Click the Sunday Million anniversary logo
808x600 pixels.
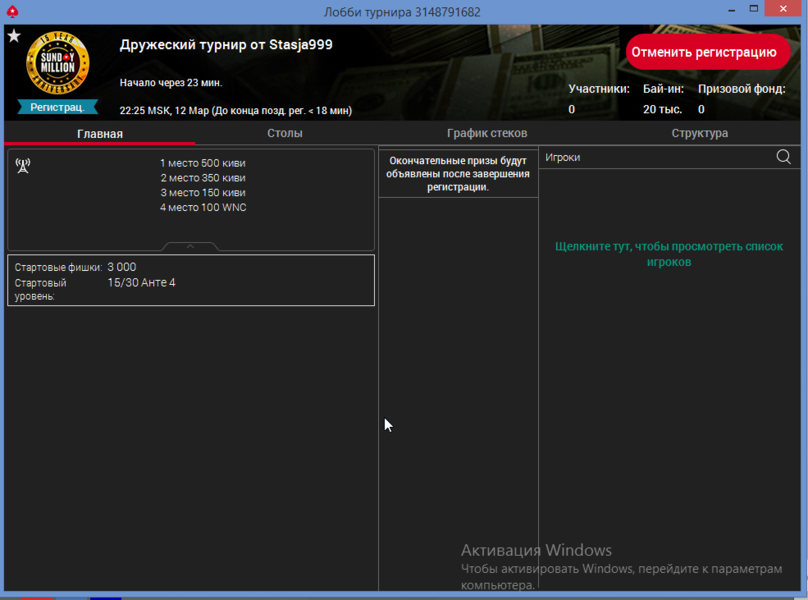coord(57,65)
